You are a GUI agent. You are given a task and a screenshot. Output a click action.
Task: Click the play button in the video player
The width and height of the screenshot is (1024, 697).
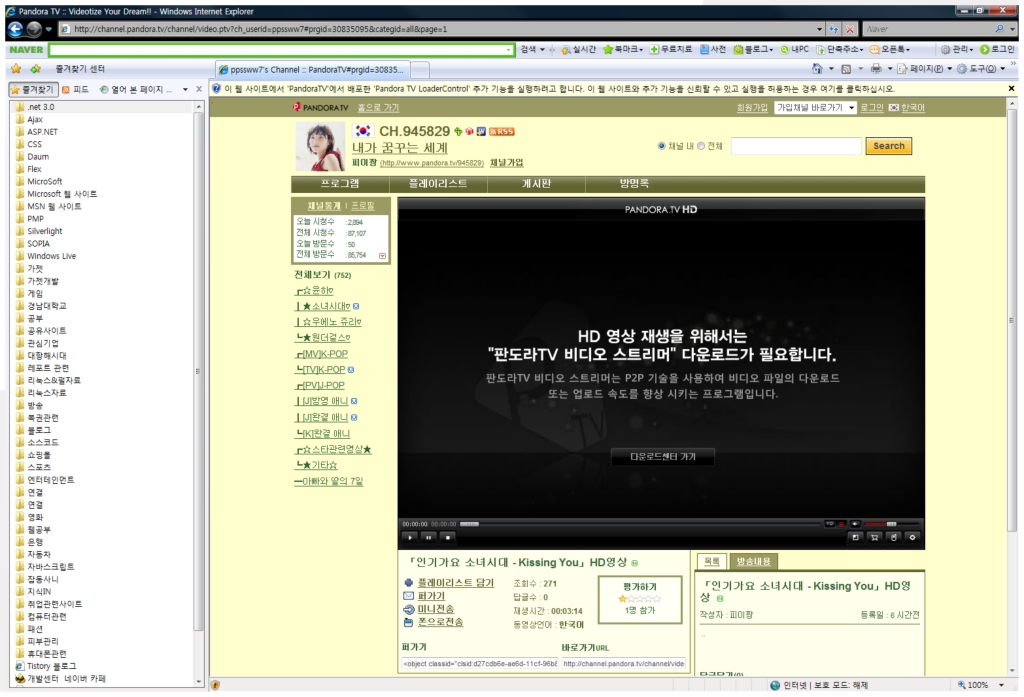pyautogui.click(x=409, y=538)
